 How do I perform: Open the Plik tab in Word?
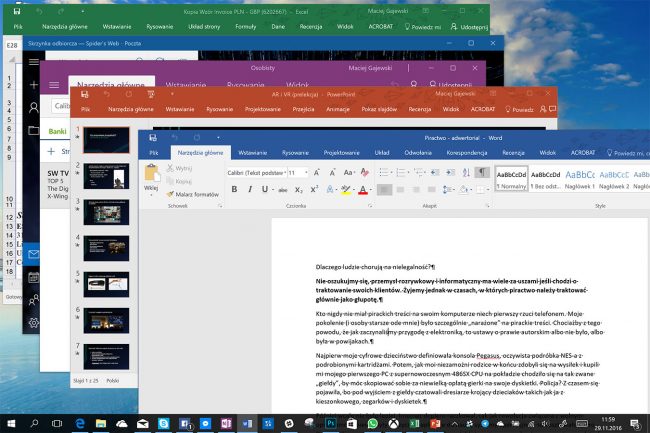tap(154, 153)
